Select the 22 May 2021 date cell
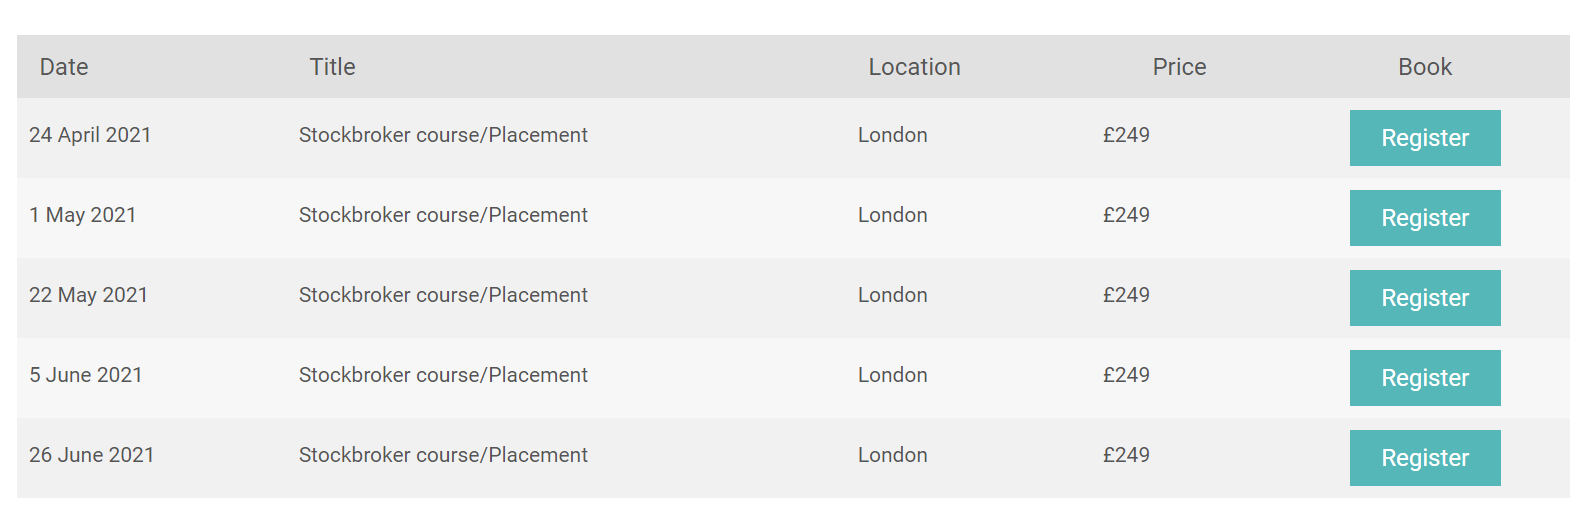Screen dimensions: 1570x531 (88, 295)
